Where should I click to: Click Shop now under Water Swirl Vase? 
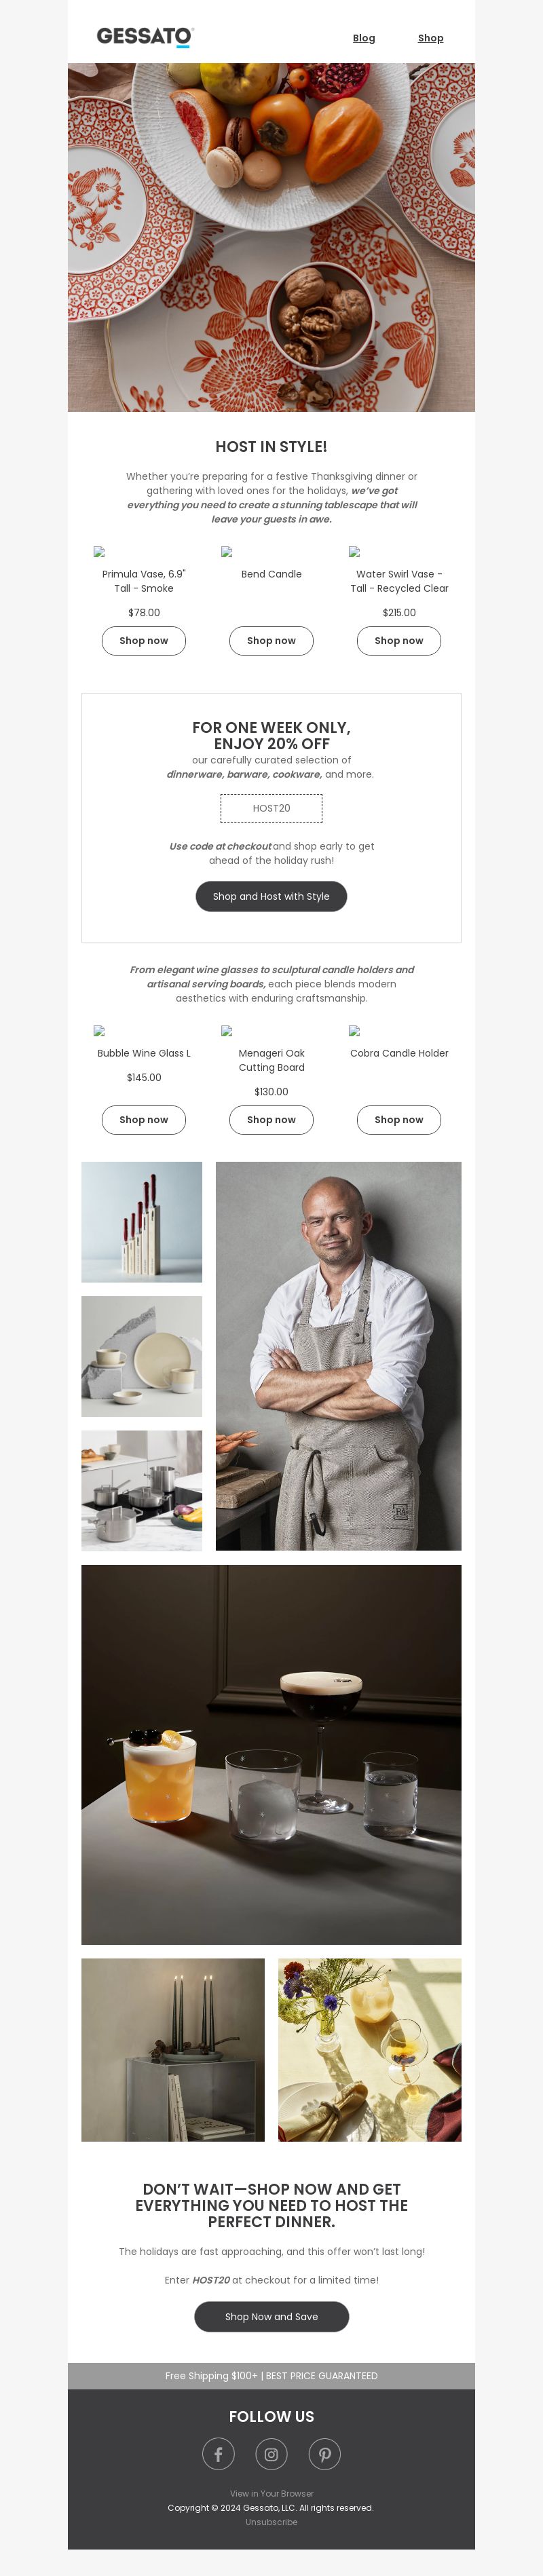399,641
